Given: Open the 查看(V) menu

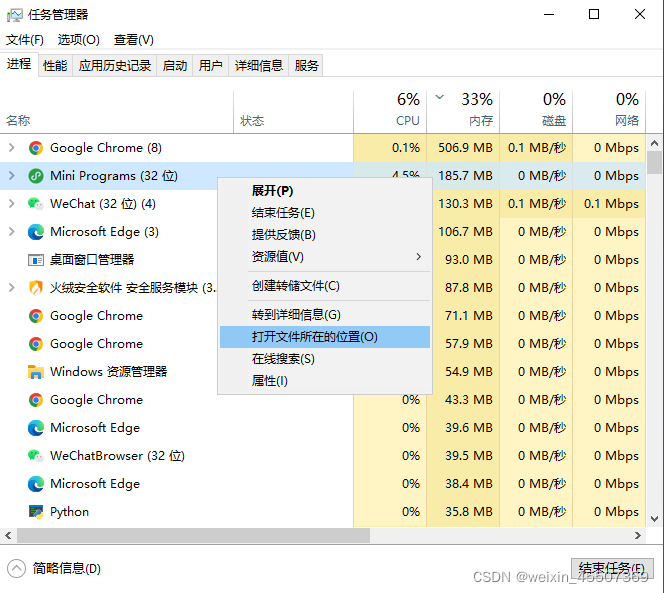Looking at the screenshot, I should pos(133,40).
